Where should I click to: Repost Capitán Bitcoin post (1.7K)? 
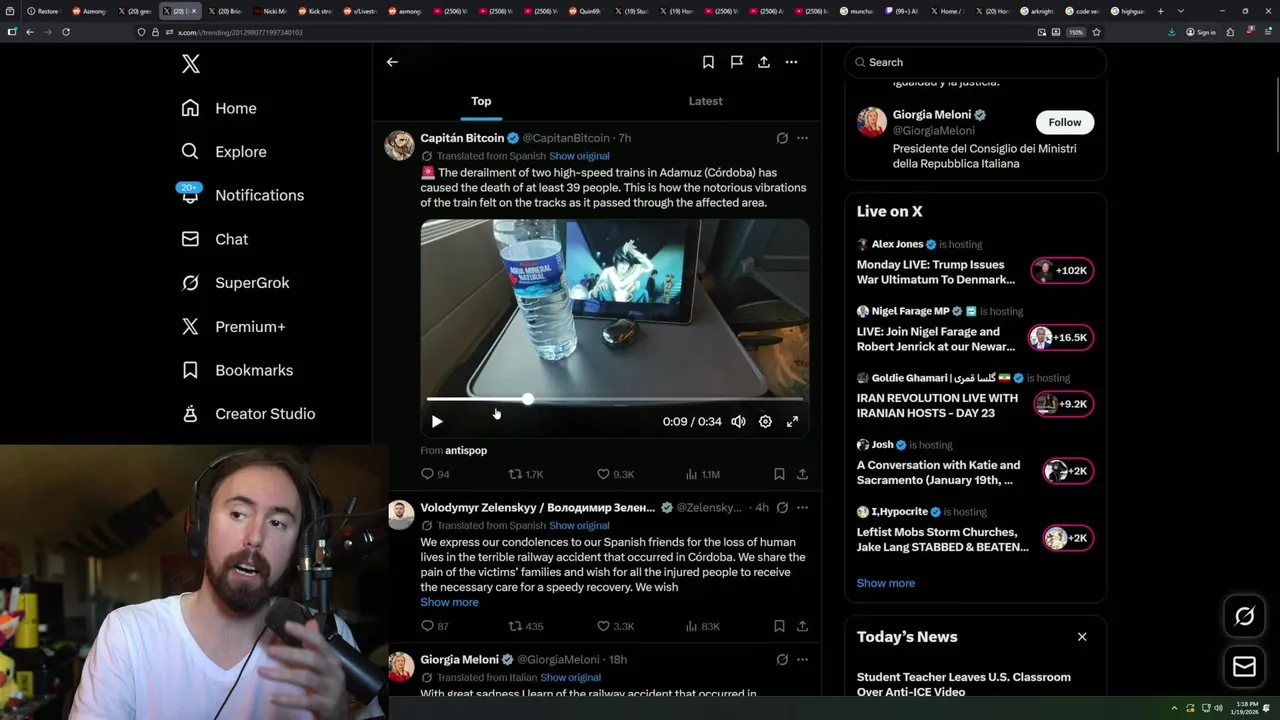coord(526,474)
